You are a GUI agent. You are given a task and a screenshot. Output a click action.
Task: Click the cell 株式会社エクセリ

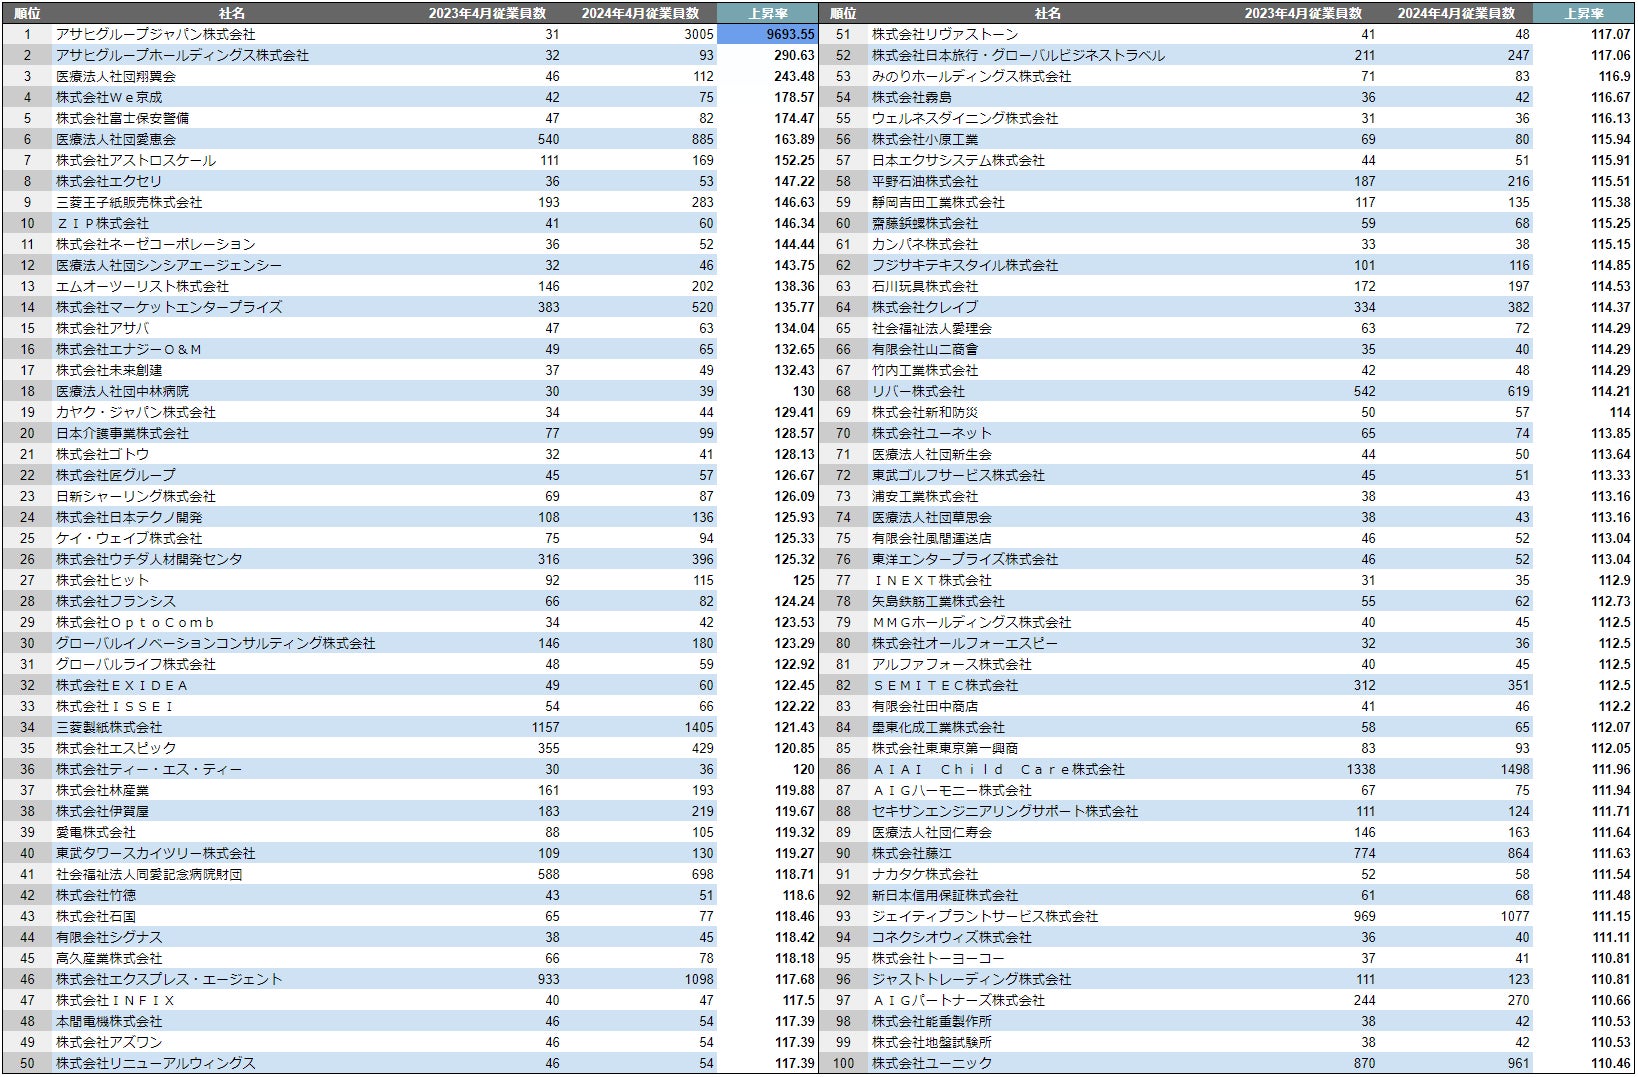click(109, 181)
